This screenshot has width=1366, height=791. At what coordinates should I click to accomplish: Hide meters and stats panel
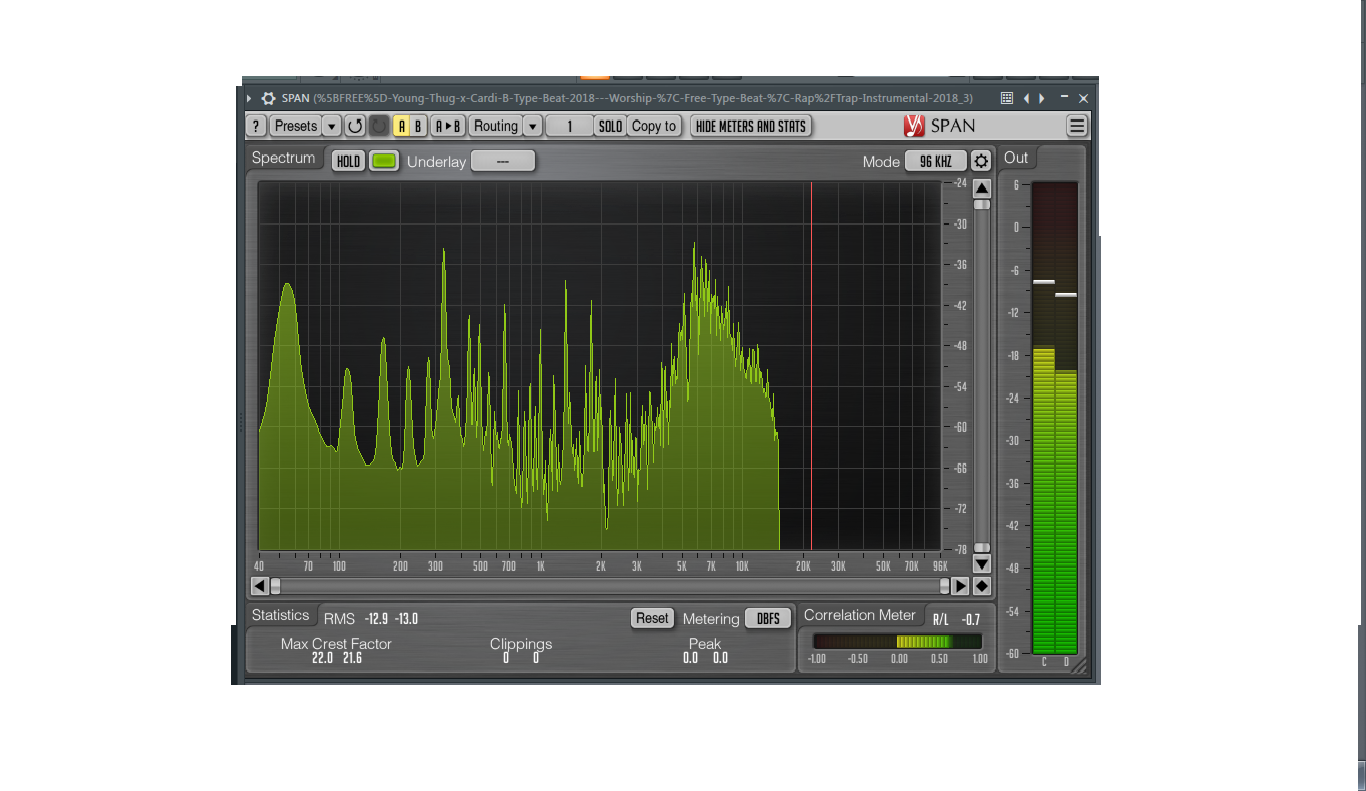[750, 126]
